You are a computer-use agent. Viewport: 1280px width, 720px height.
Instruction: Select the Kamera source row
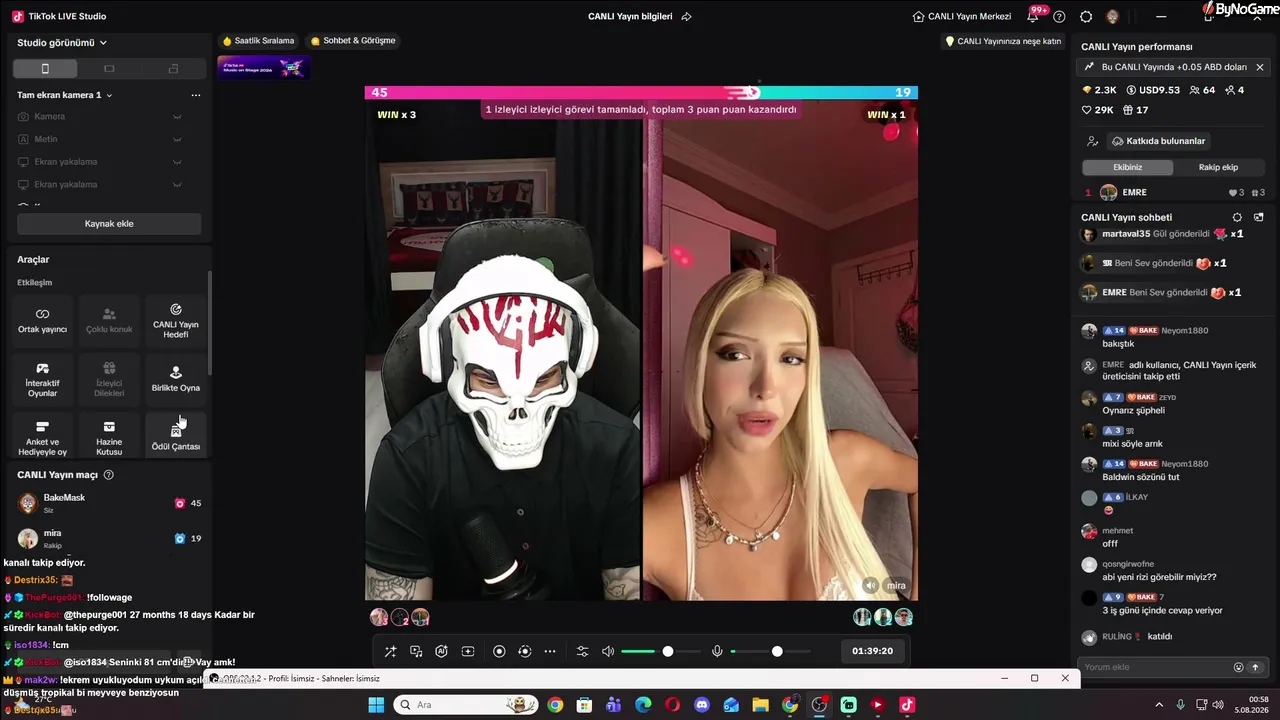point(109,116)
